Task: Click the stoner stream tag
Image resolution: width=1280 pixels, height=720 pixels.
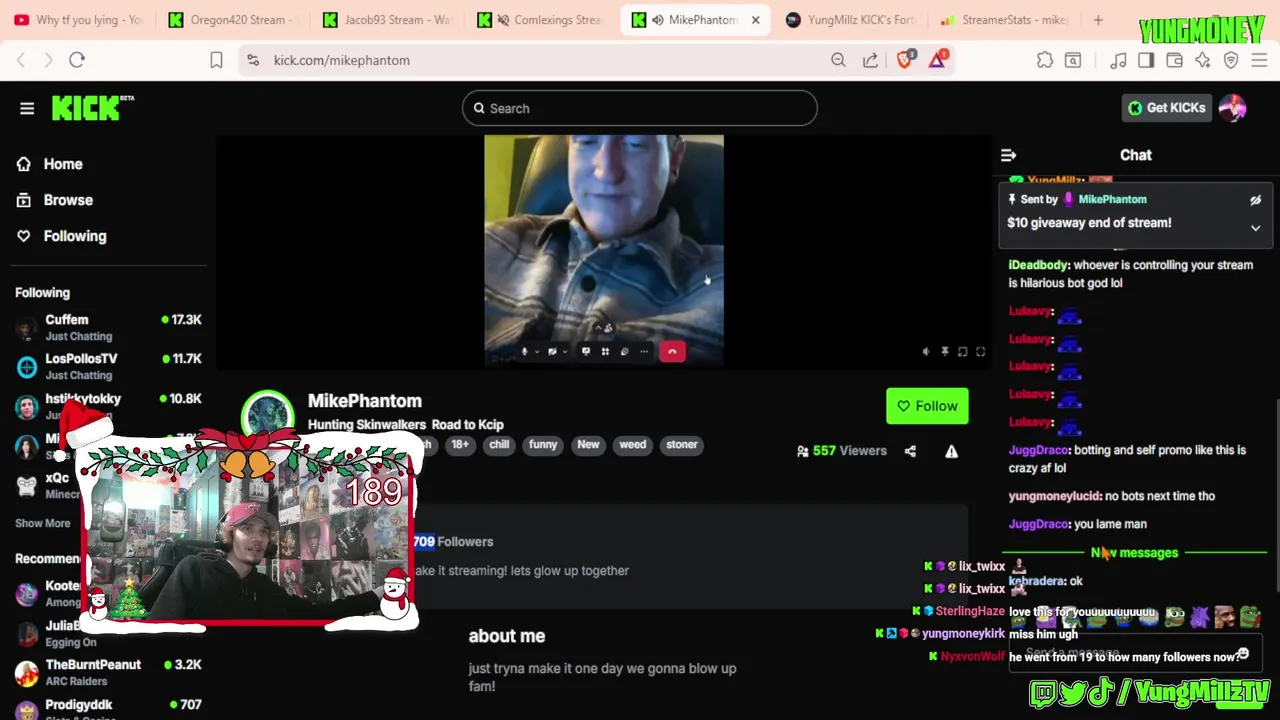Action: pos(682,445)
